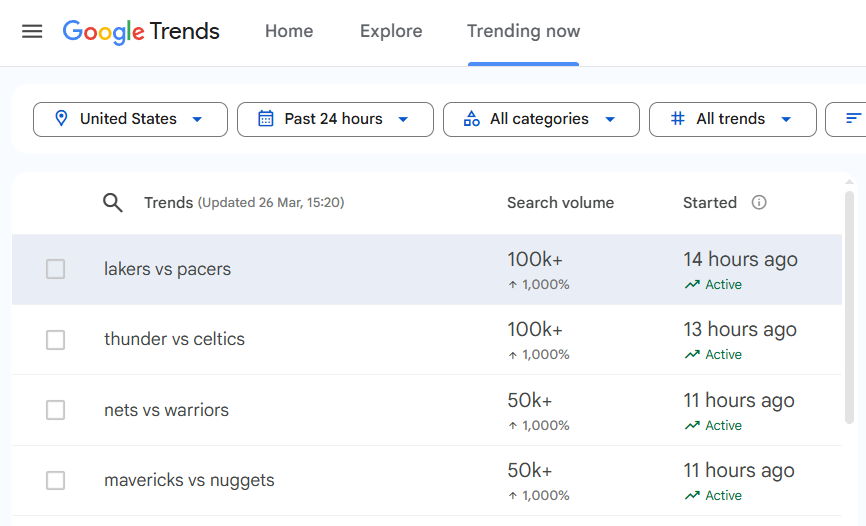Open the hamburger main menu
The image size is (866, 526).
tap(32, 31)
